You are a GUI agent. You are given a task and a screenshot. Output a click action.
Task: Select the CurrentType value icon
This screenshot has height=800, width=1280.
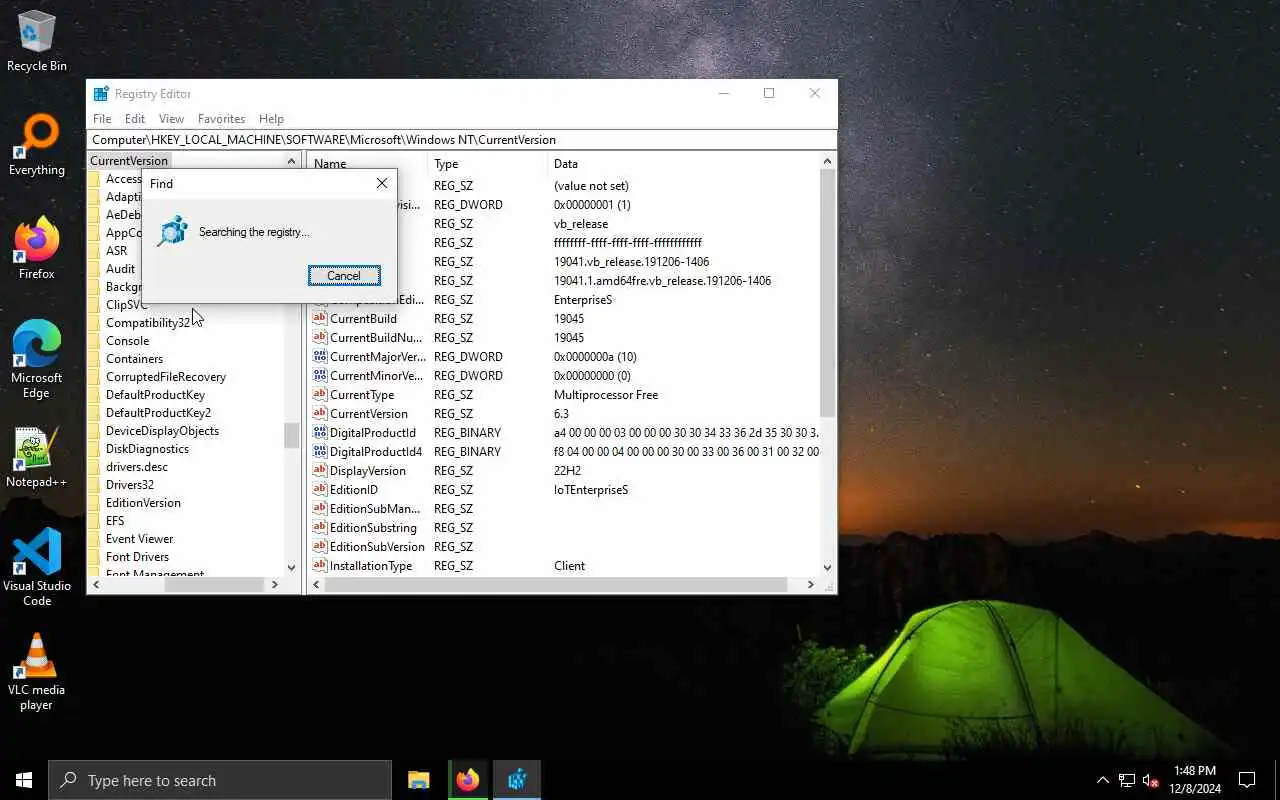tap(320, 394)
